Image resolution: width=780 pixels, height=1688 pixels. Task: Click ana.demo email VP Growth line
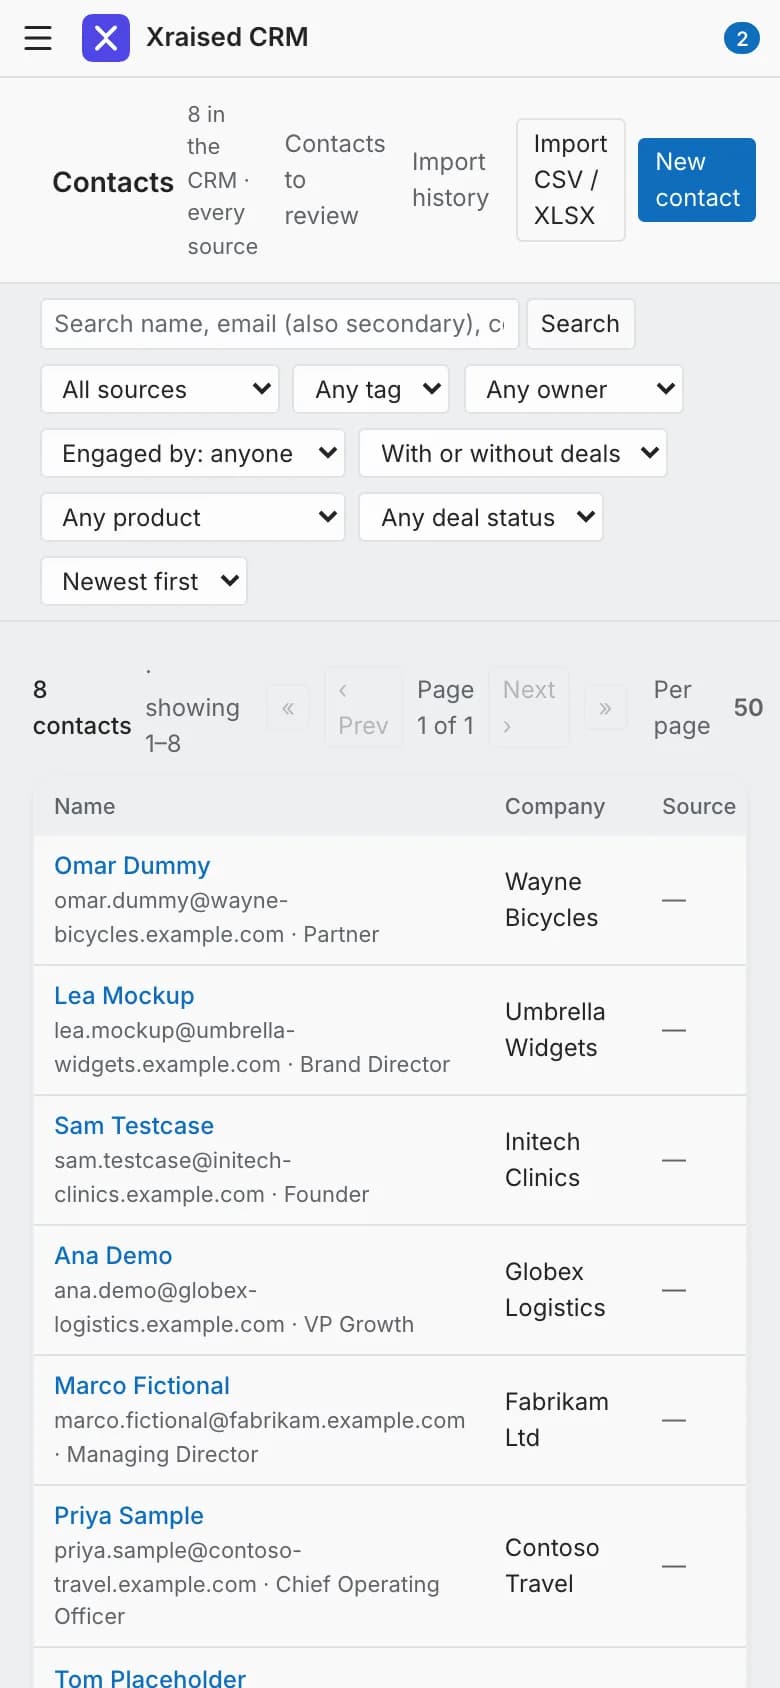[234, 1307]
